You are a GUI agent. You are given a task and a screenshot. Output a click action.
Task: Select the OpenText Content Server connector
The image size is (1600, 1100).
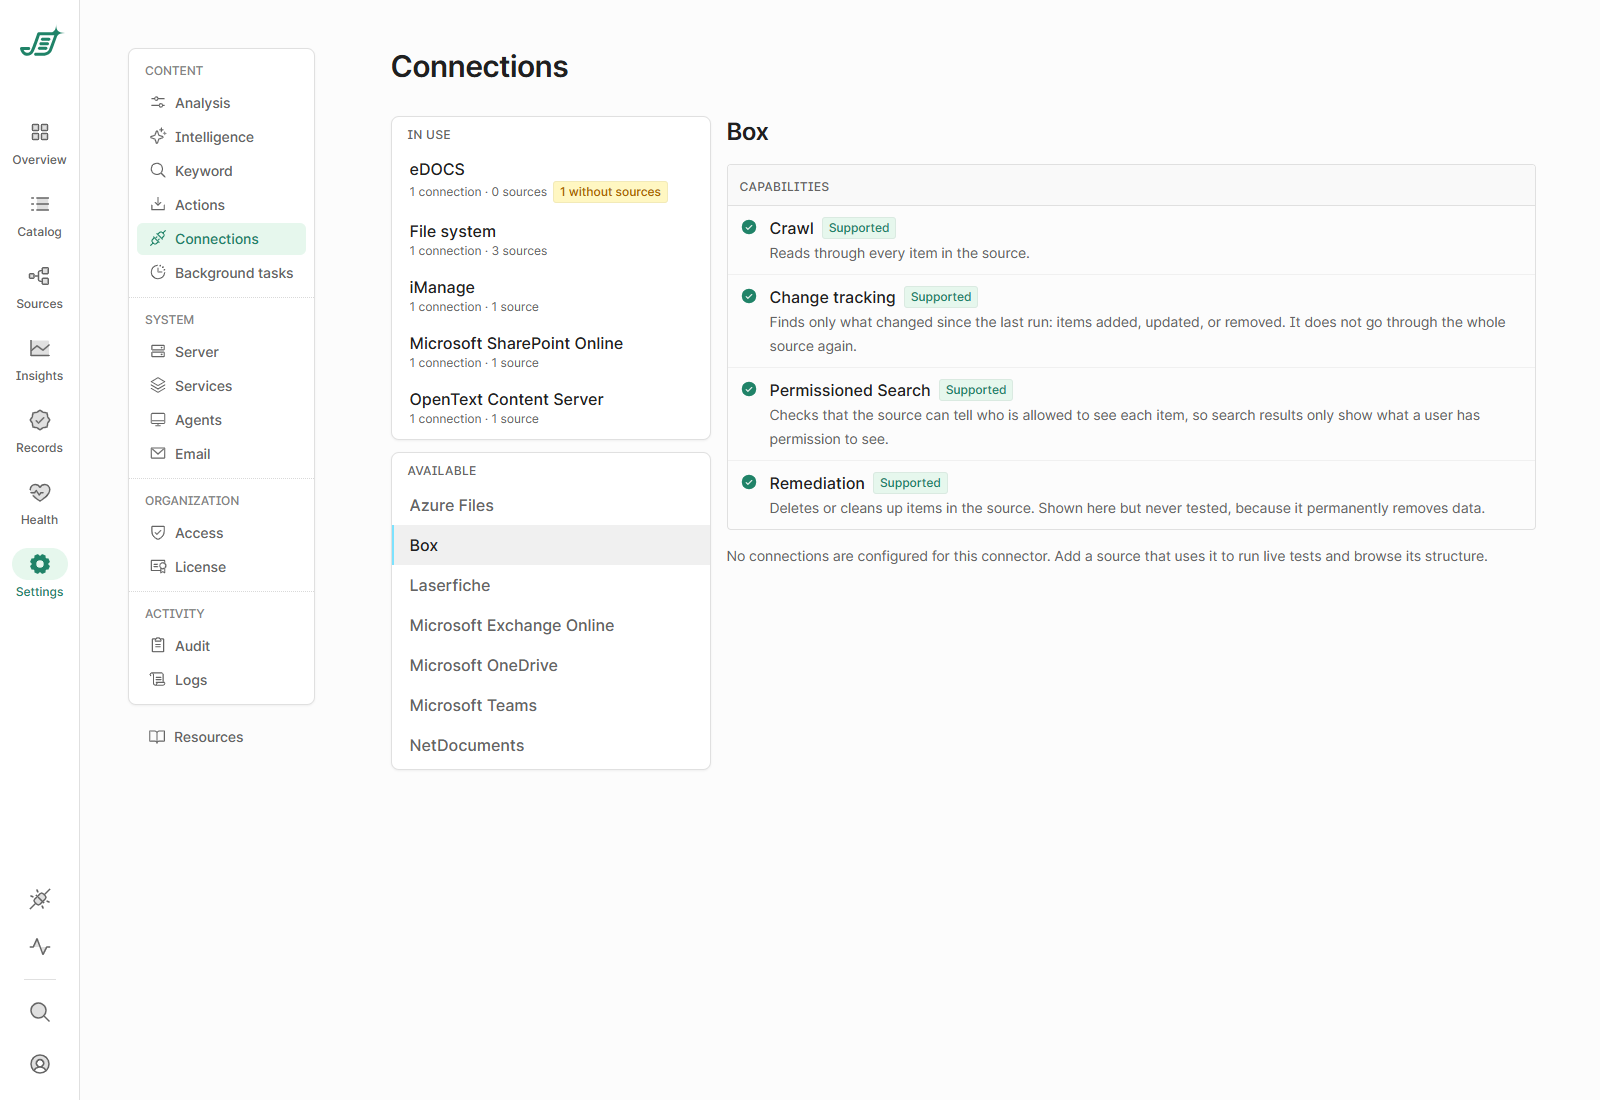click(551, 408)
